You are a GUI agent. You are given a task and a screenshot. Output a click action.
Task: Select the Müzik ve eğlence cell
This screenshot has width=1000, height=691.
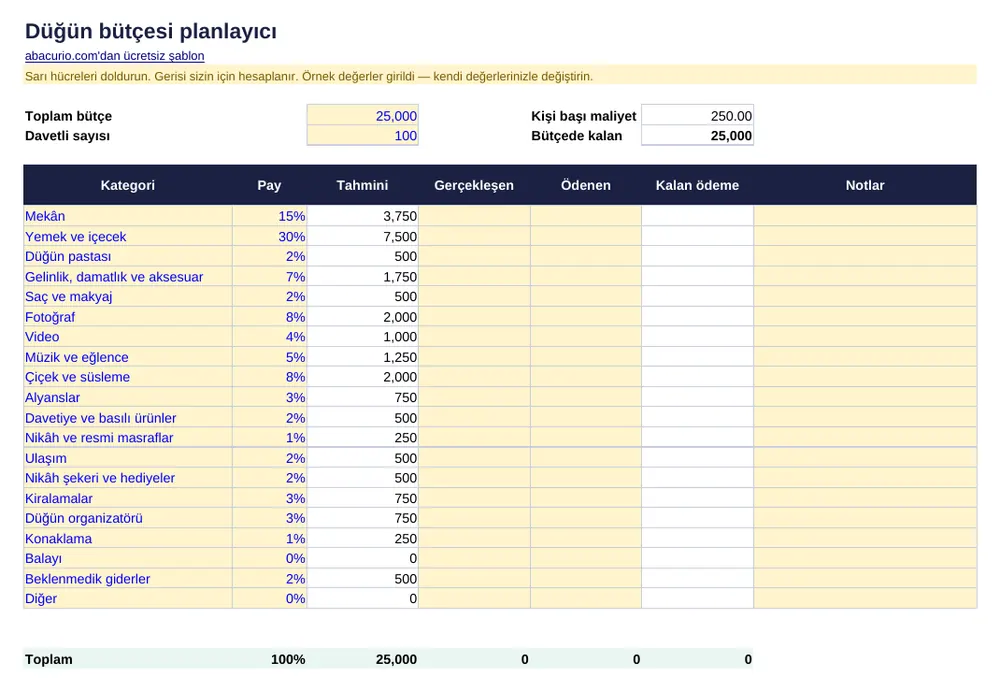pos(128,357)
